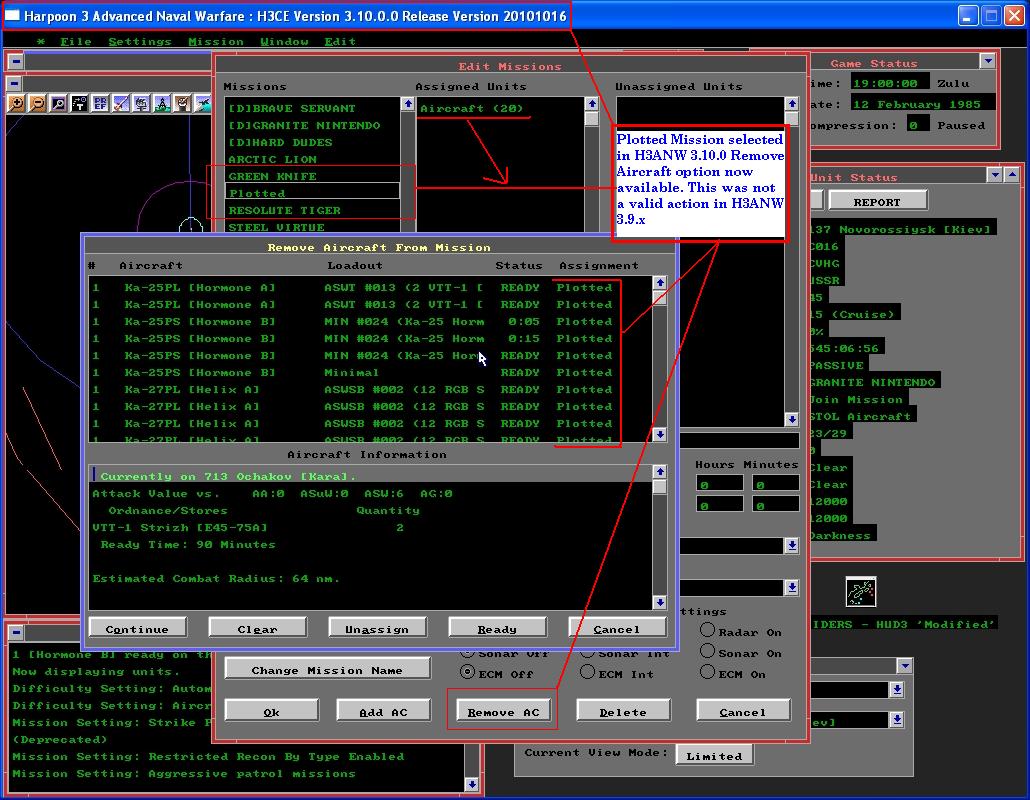Open the asterisk menu in the menu bar
The height and width of the screenshot is (800, 1030).
coord(41,41)
